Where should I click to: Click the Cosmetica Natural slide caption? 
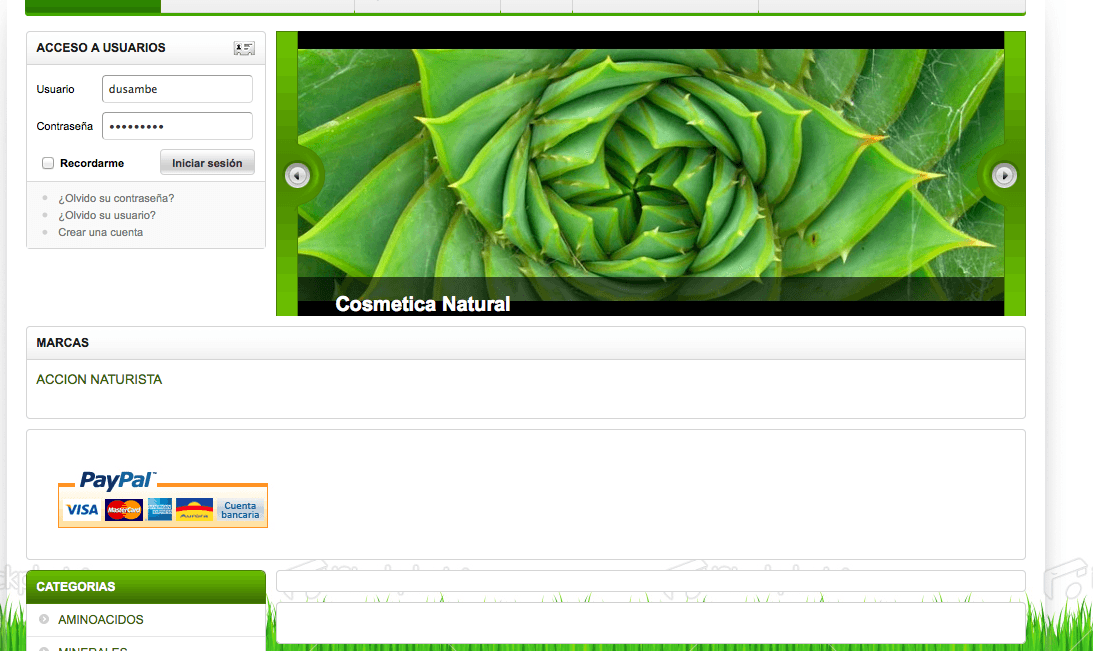422,304
